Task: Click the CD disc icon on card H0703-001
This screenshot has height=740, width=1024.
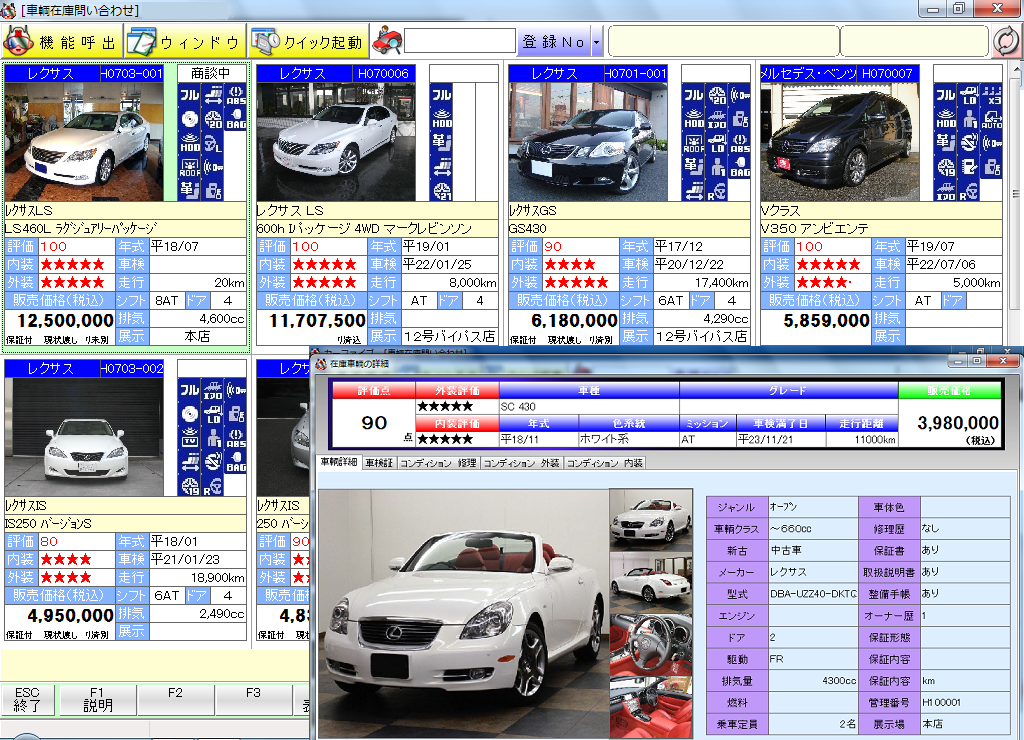Action: (x=190, y=119)
